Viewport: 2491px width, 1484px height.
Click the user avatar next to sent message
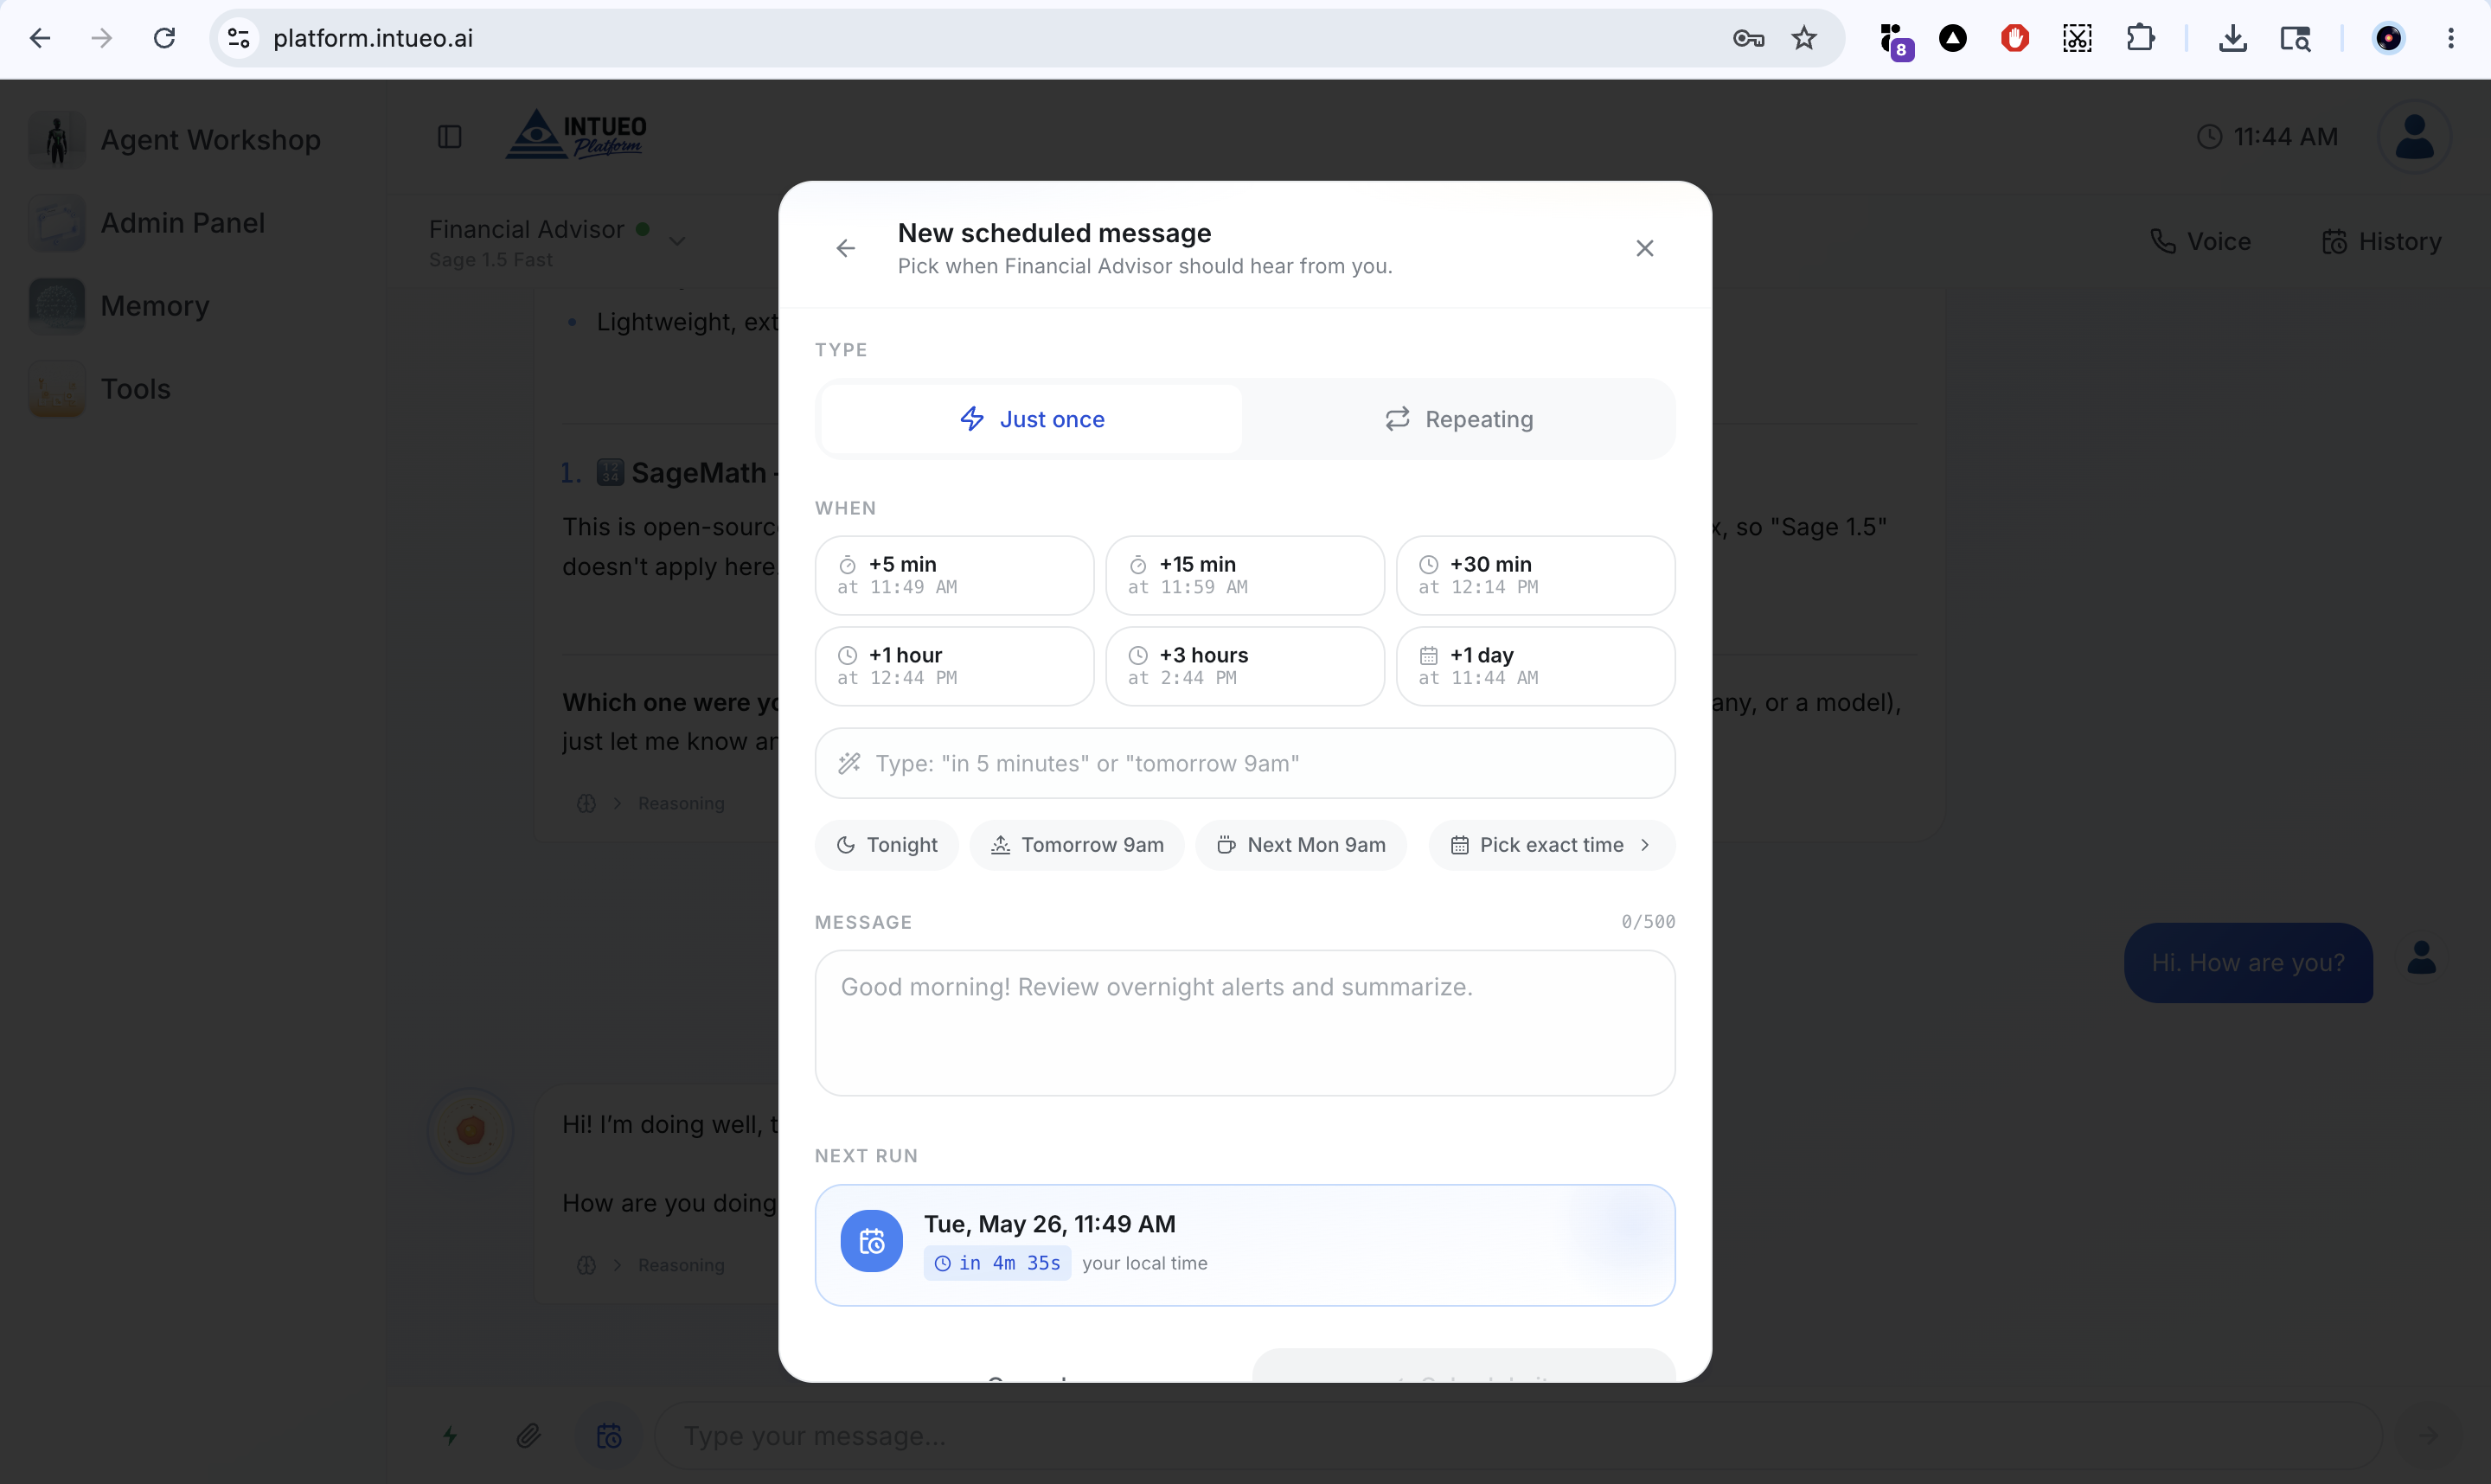click(2420, 958)
